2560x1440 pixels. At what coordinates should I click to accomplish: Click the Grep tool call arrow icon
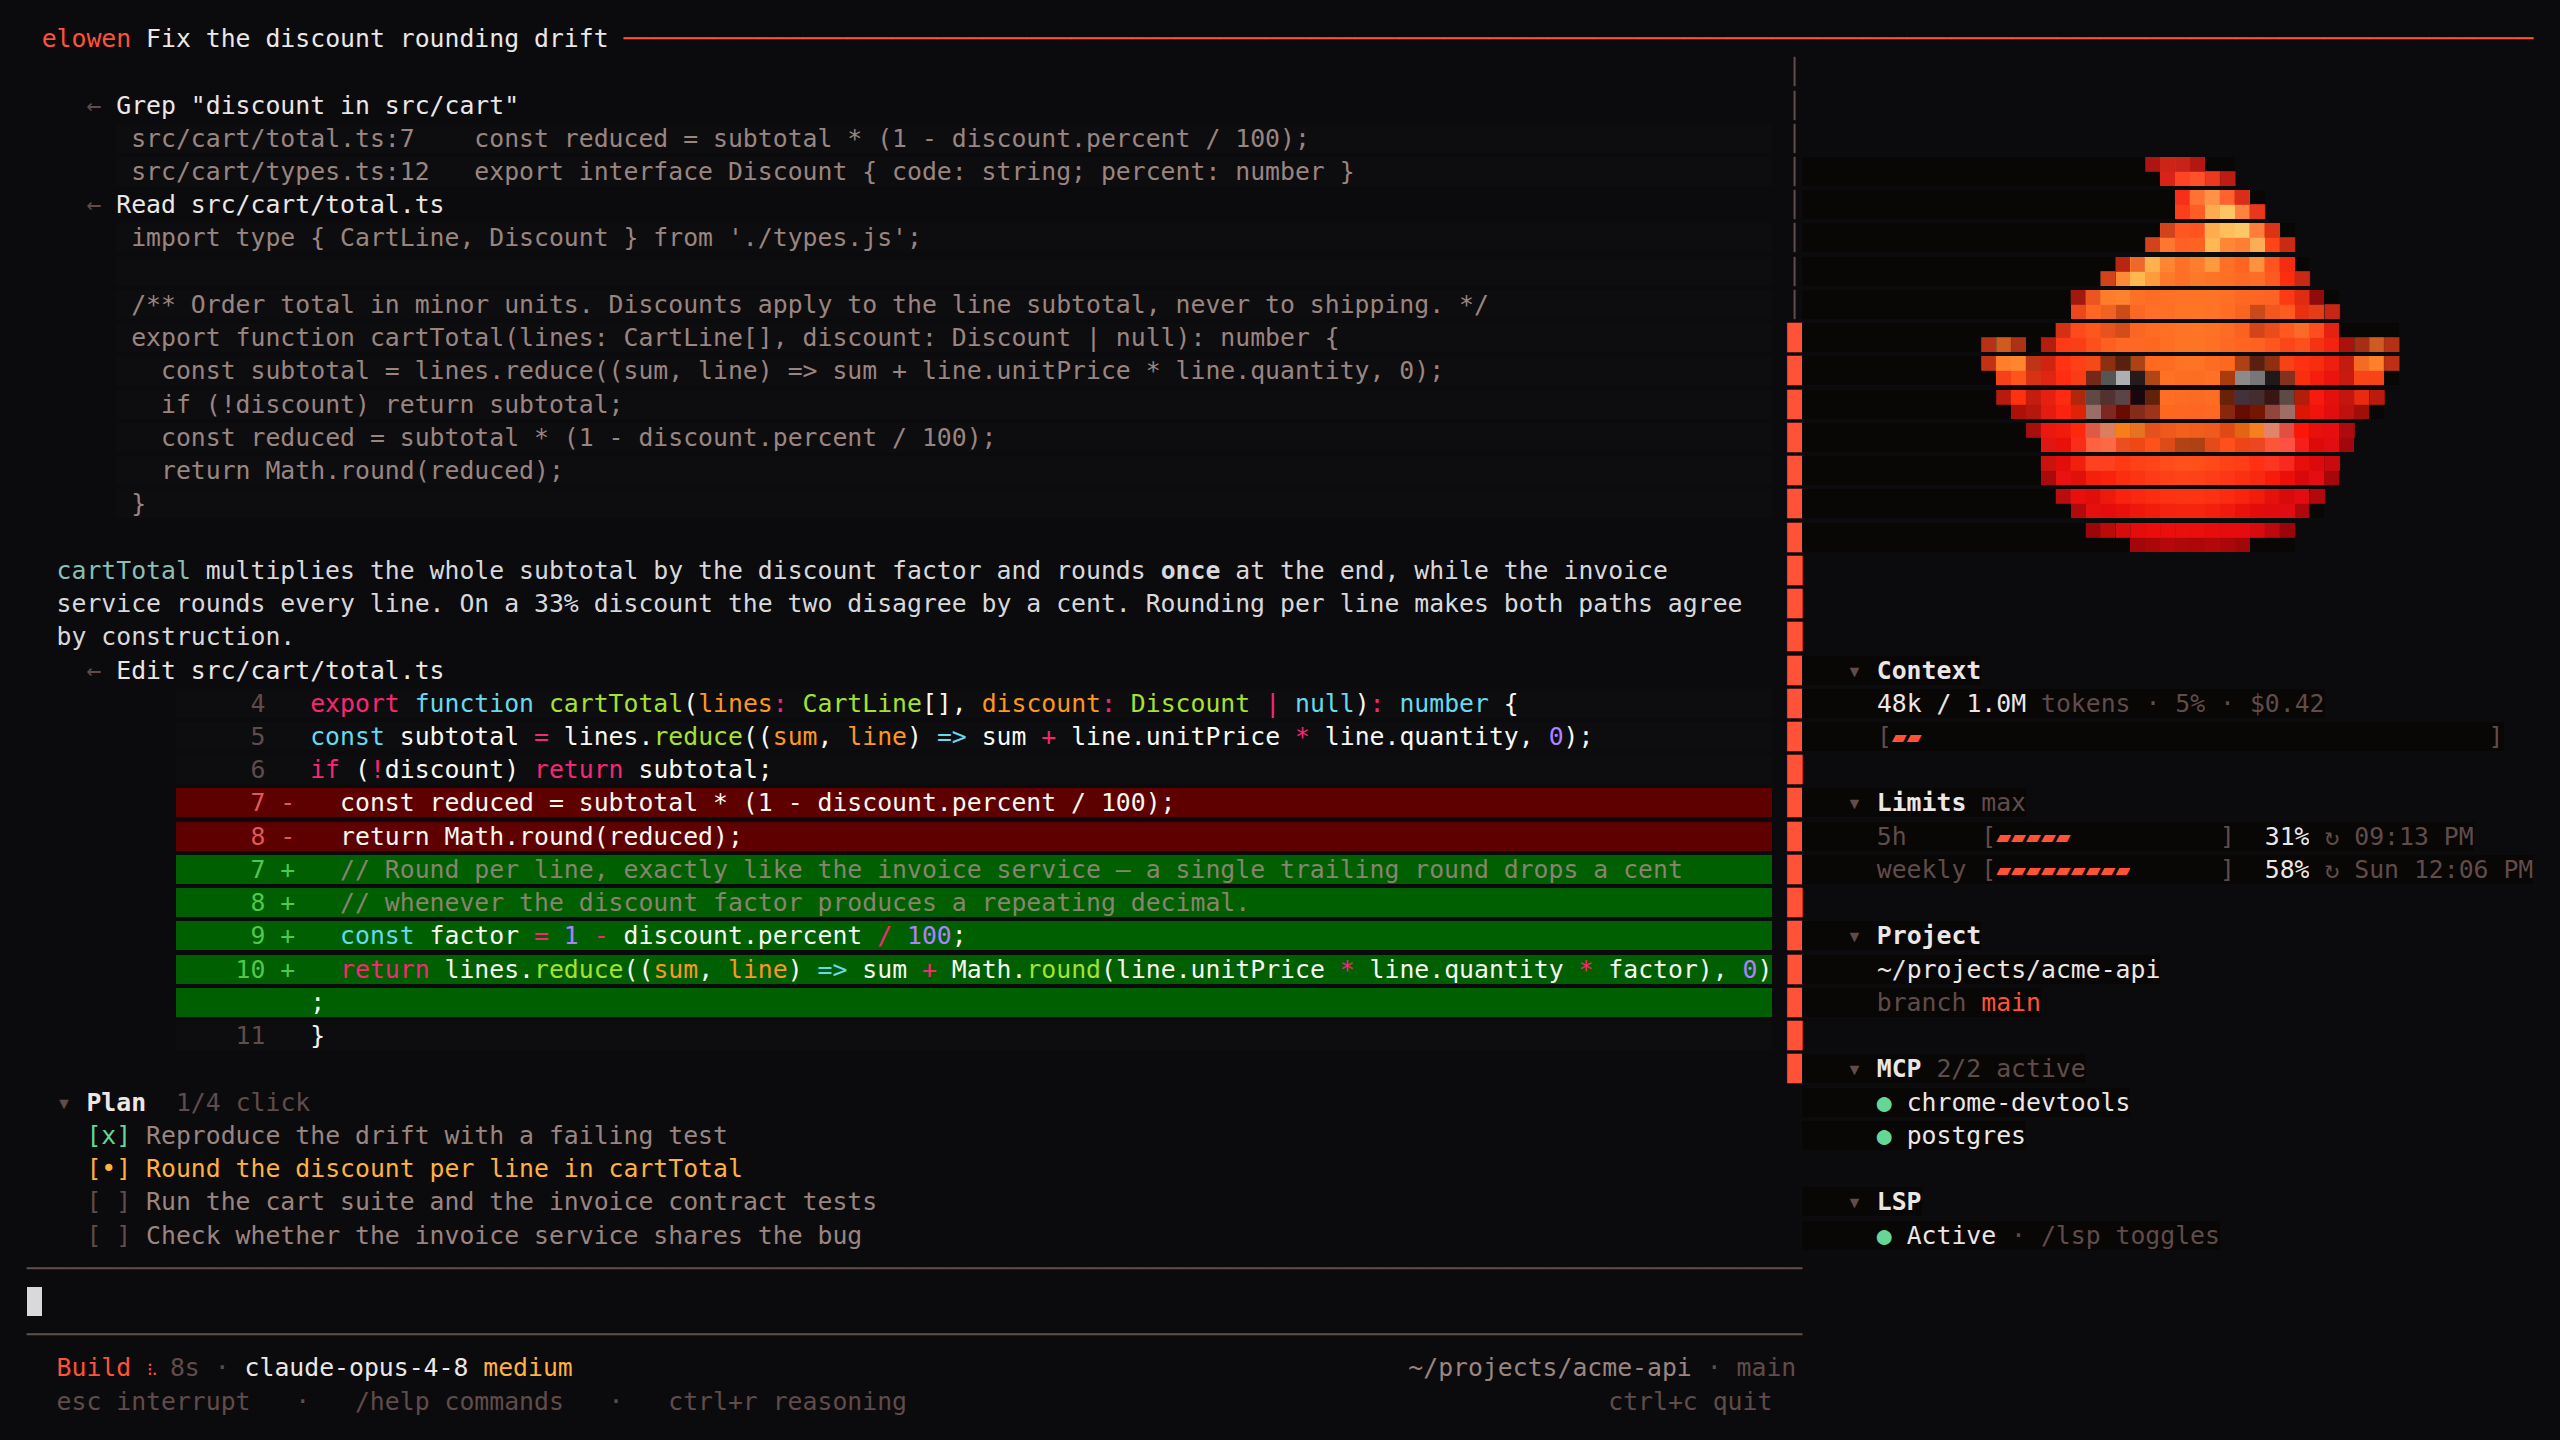(94, 107)
